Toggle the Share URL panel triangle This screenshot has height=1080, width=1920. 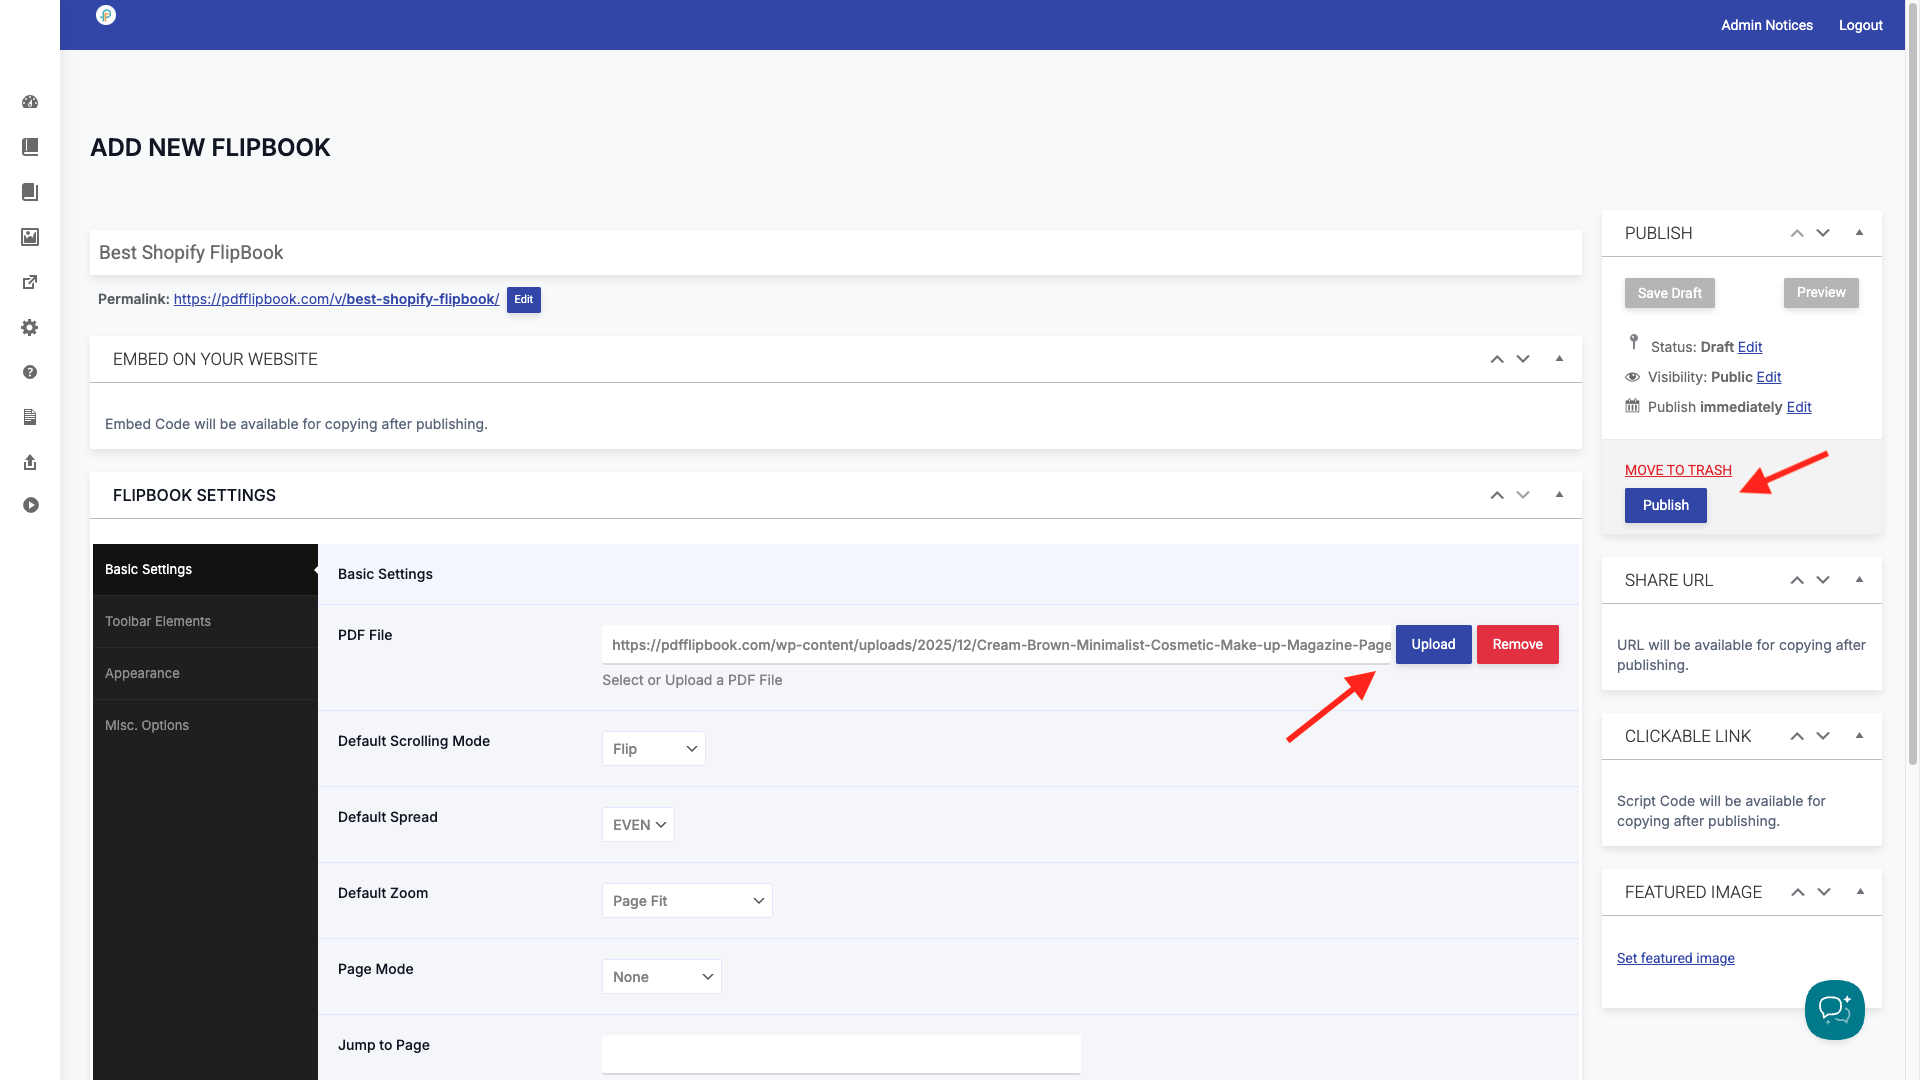click(x=1859, y=580)
